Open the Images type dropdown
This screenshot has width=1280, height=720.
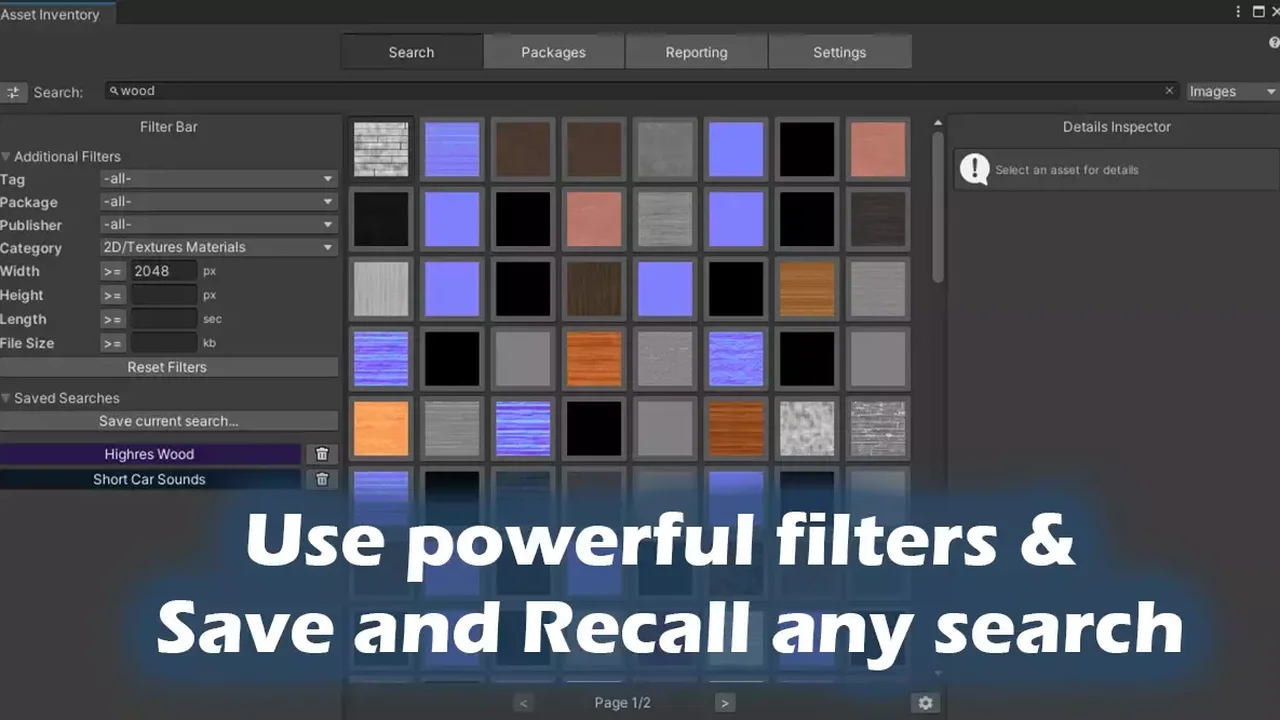pyautogui.click(x=1232, y=91)
